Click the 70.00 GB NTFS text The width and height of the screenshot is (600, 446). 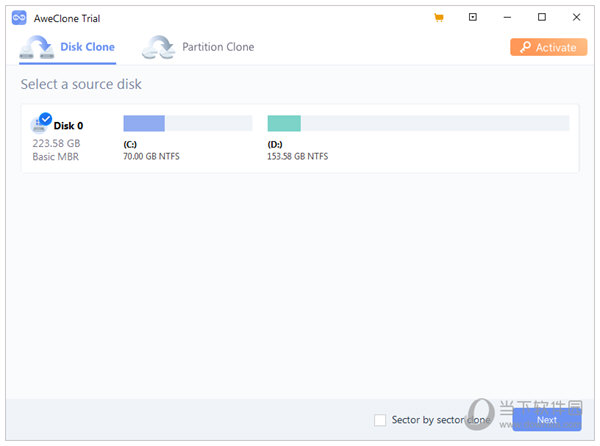[151, 156]
